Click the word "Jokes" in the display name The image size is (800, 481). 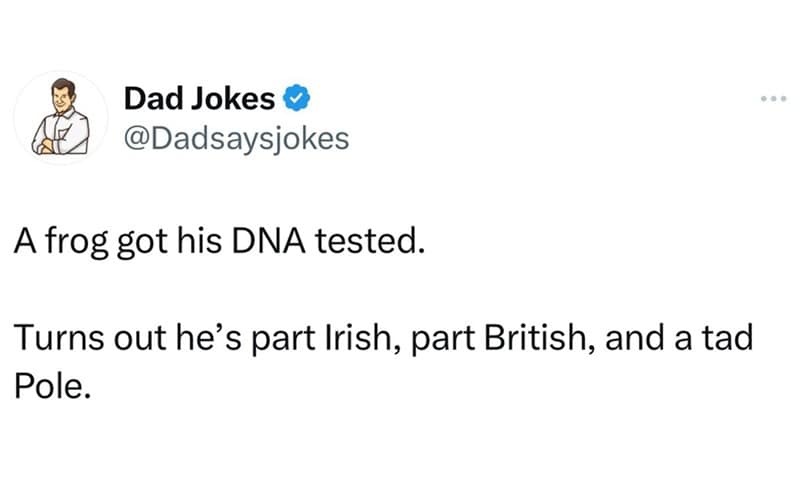click(233, 98)
